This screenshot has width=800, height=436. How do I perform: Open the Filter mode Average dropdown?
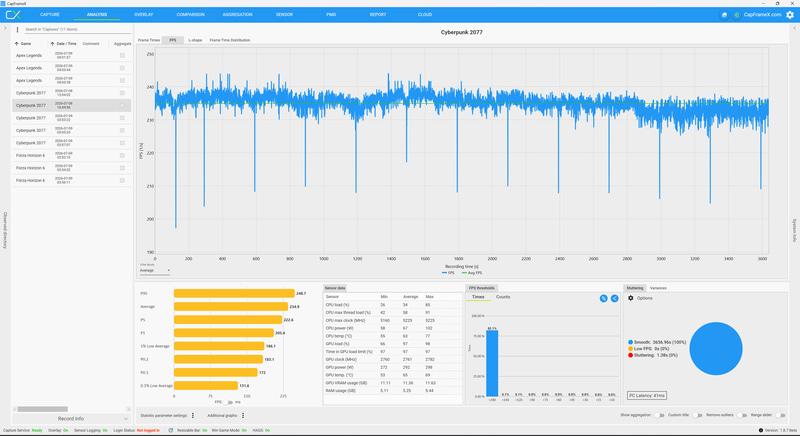(155, 271)
